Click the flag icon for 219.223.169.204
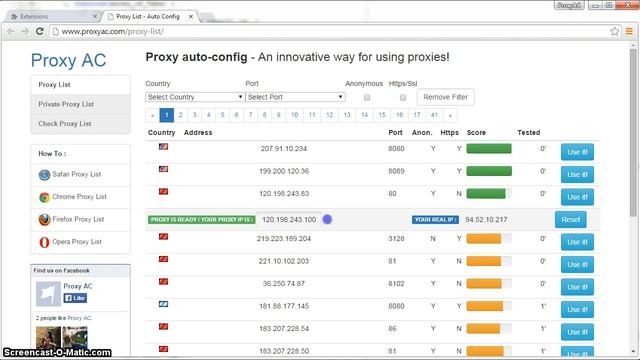640x360 pixels. [163, 236]
